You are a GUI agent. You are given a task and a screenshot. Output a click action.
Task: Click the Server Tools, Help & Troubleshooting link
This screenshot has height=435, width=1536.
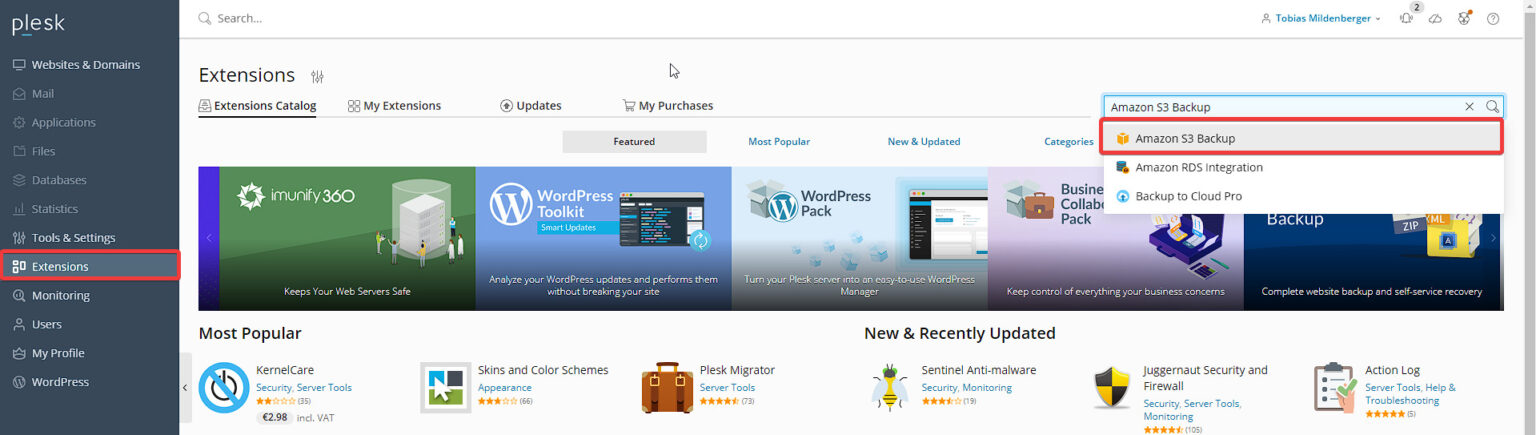(x=1410, y=394)
